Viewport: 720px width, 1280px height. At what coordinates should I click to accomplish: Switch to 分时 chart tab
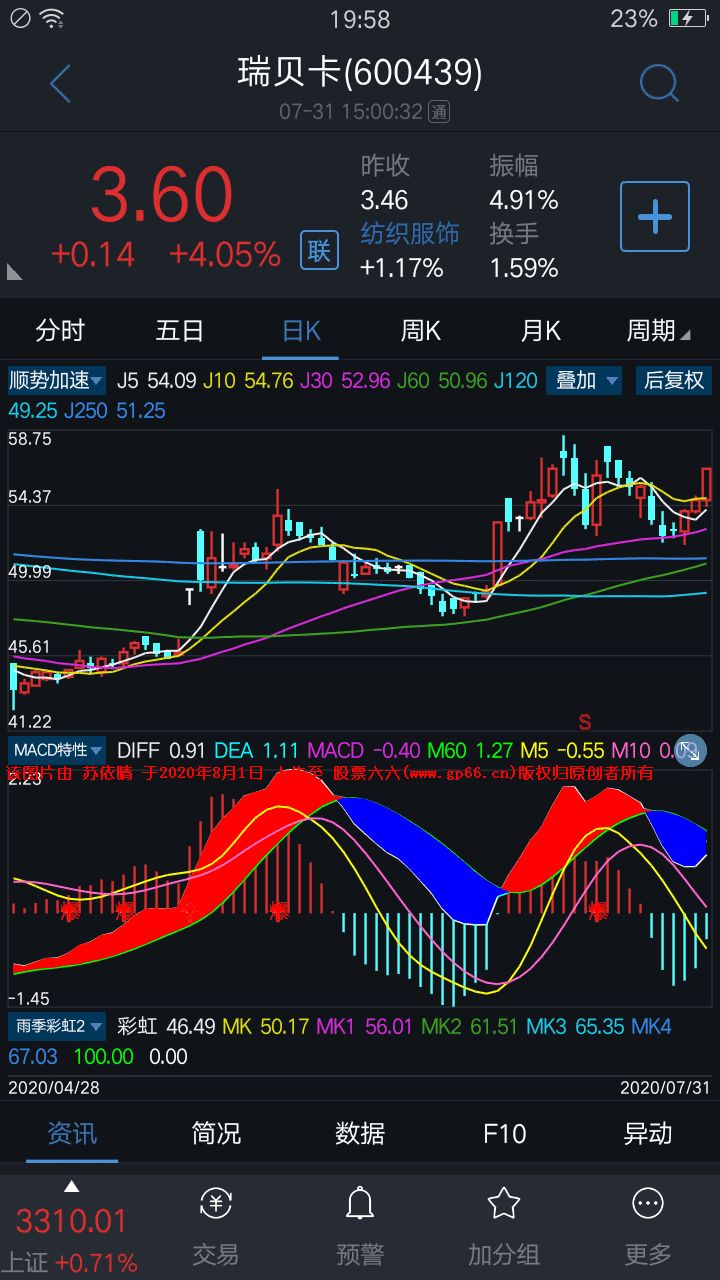point(60,331)
